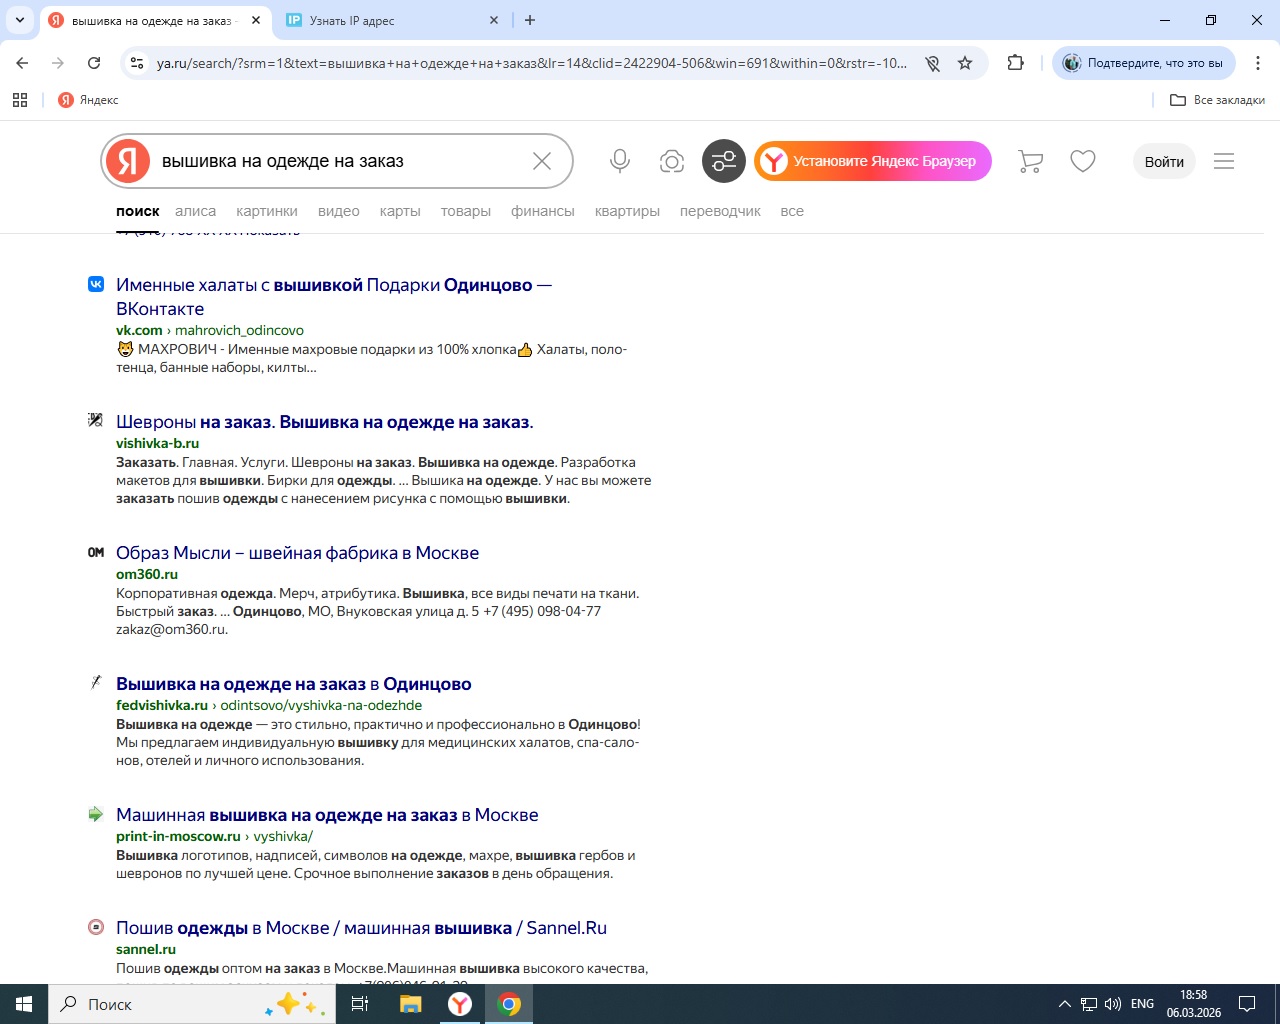Click 'Войти' login button
The height and width of the screenshot is (1024, 1280).
click(1164, 161)
